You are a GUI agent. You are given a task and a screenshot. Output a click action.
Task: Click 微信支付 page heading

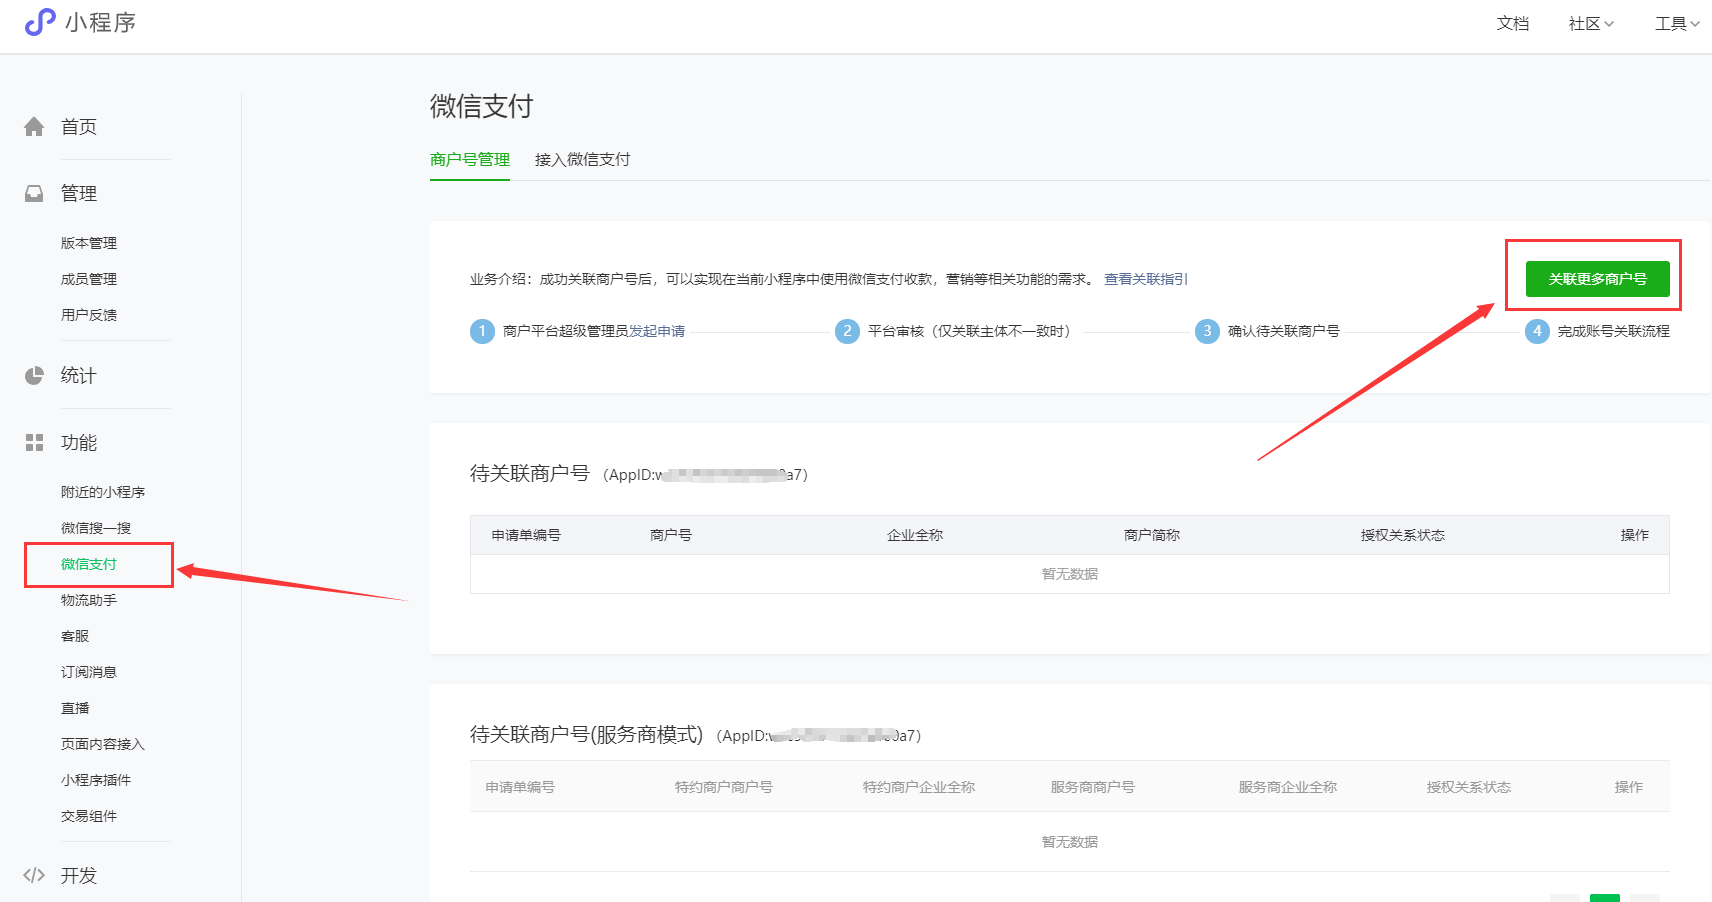point(482,106)
